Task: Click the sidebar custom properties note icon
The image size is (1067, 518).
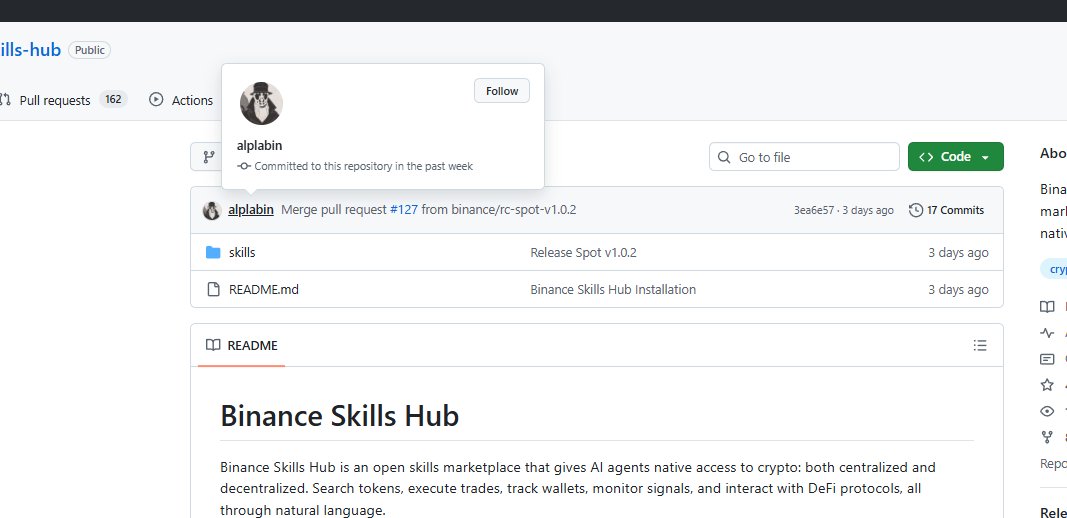Action: click(x=1047, y=359)
